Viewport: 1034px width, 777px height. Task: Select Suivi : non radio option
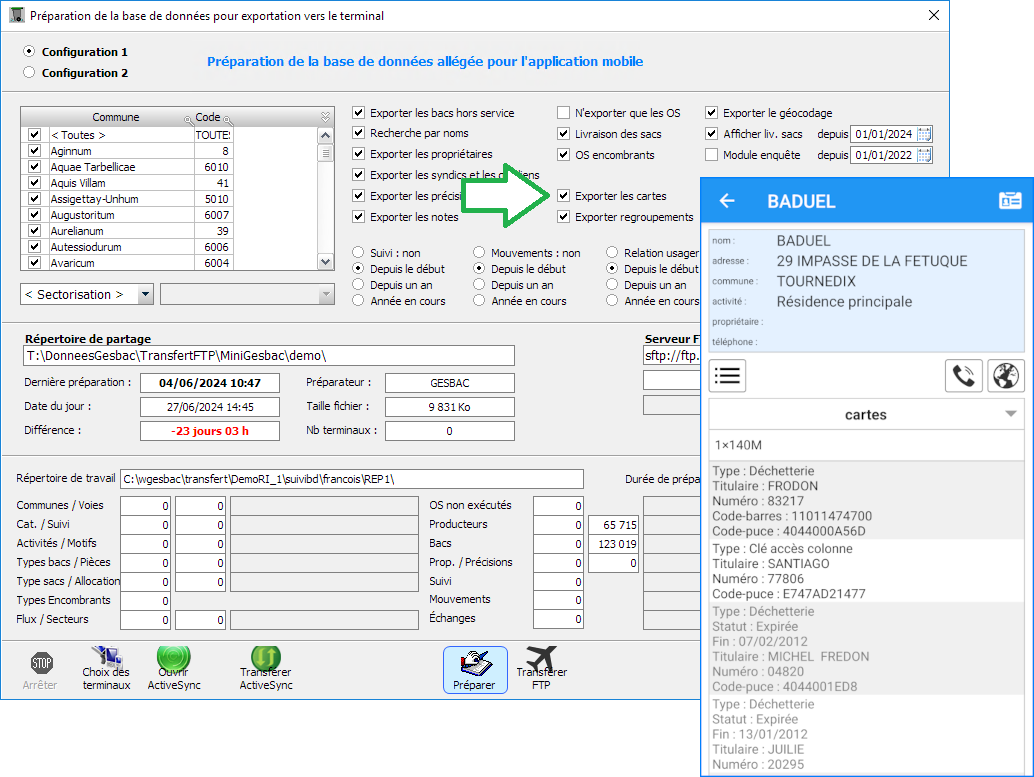click(359, 253)
